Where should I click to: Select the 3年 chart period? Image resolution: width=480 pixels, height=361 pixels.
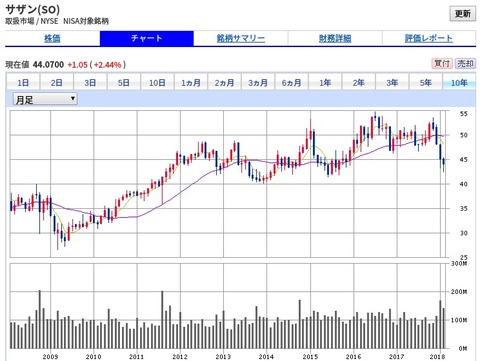(392, 82)
